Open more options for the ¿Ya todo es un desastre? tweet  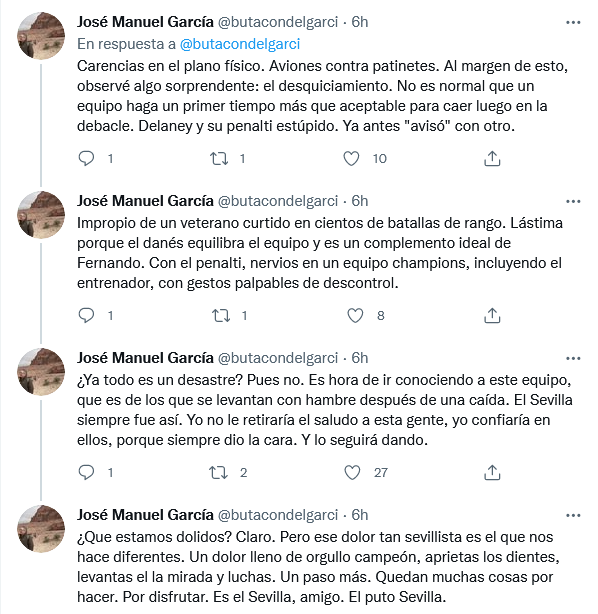click(x=573, y=358)
